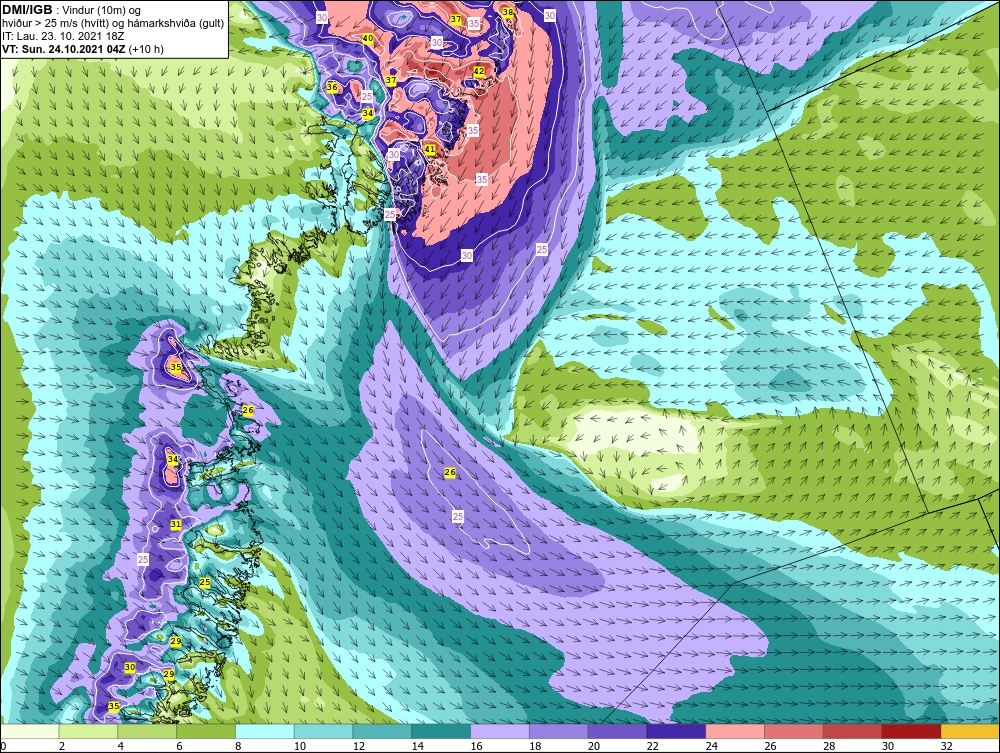Select the 'IT: Lau. 23. 10. 2021 18Z' line
This screenshot has height=753, width=1000.
[x=62, y=36]
